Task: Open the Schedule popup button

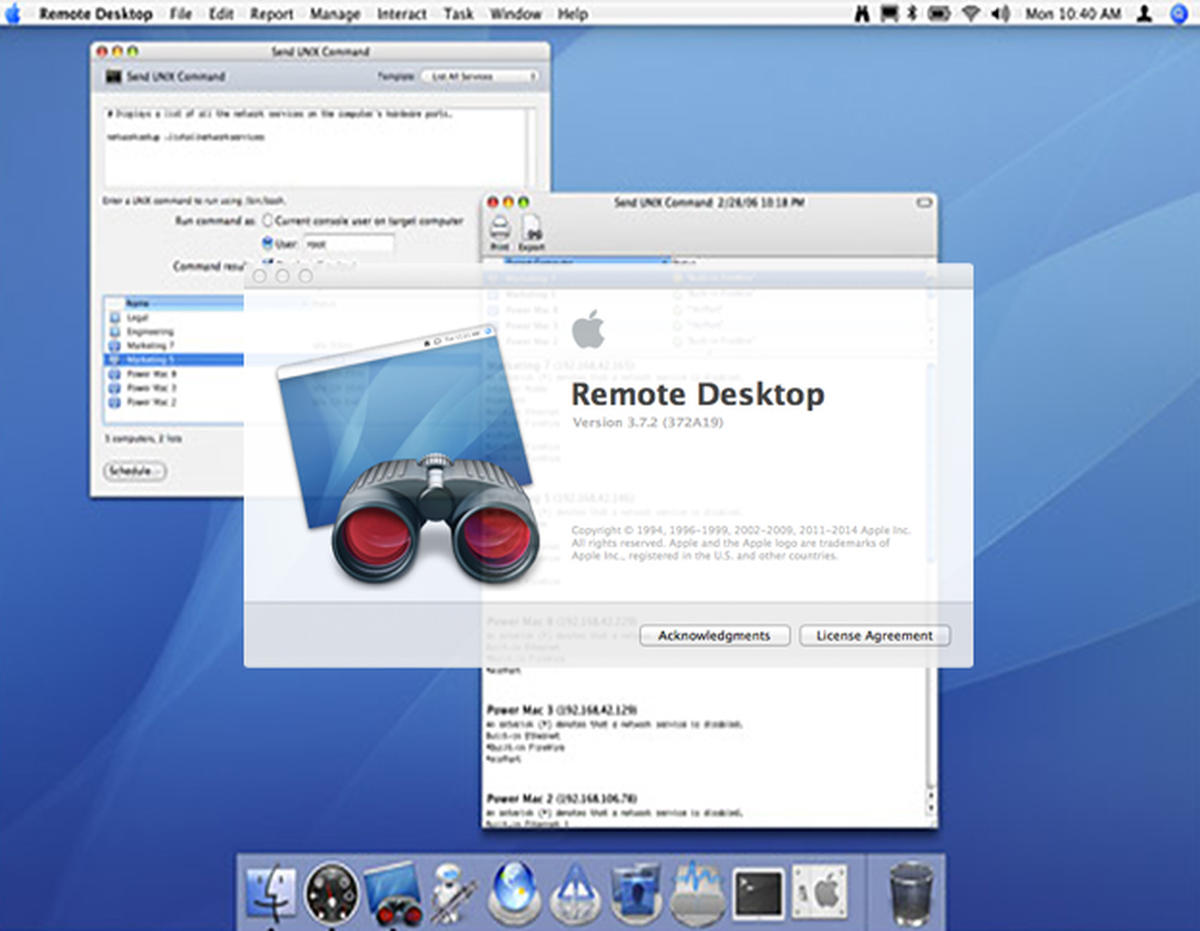Action: (135, 470)
